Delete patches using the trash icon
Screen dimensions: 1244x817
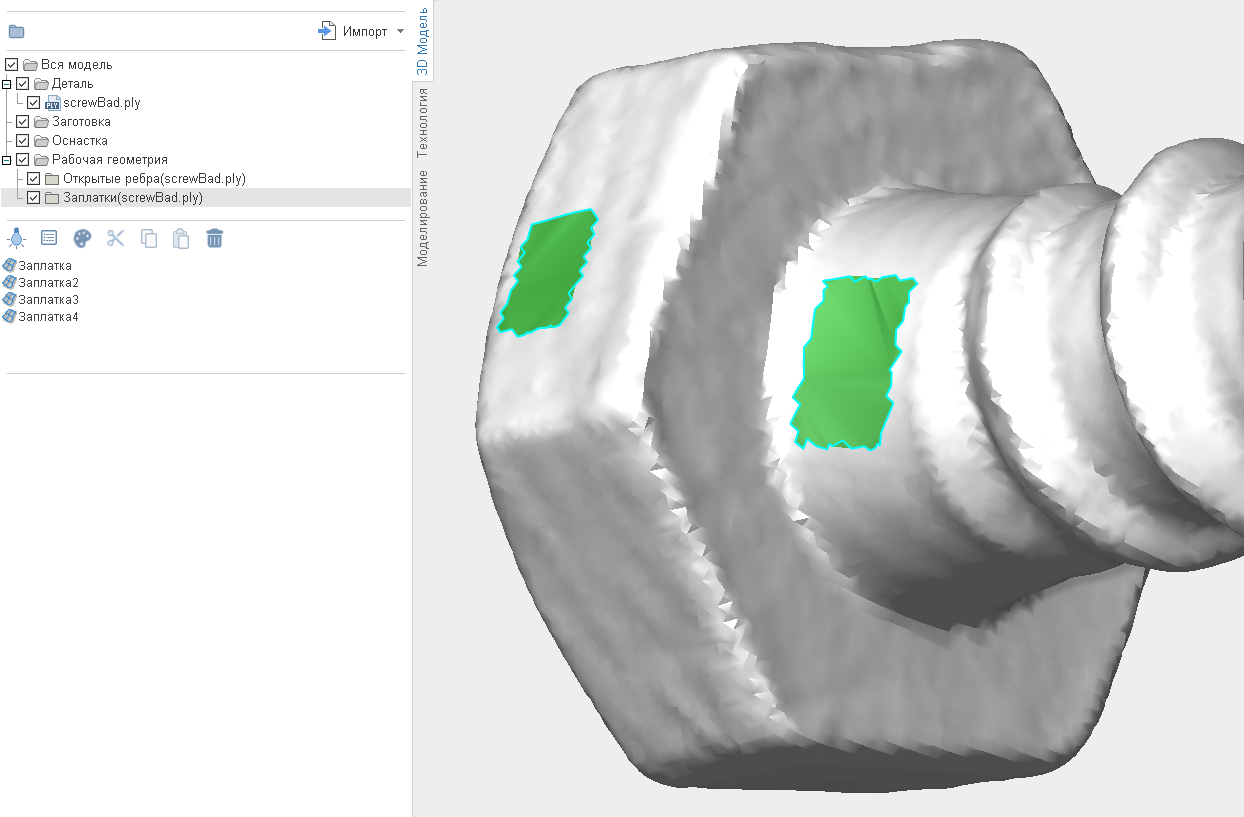(x=214, y=238)
